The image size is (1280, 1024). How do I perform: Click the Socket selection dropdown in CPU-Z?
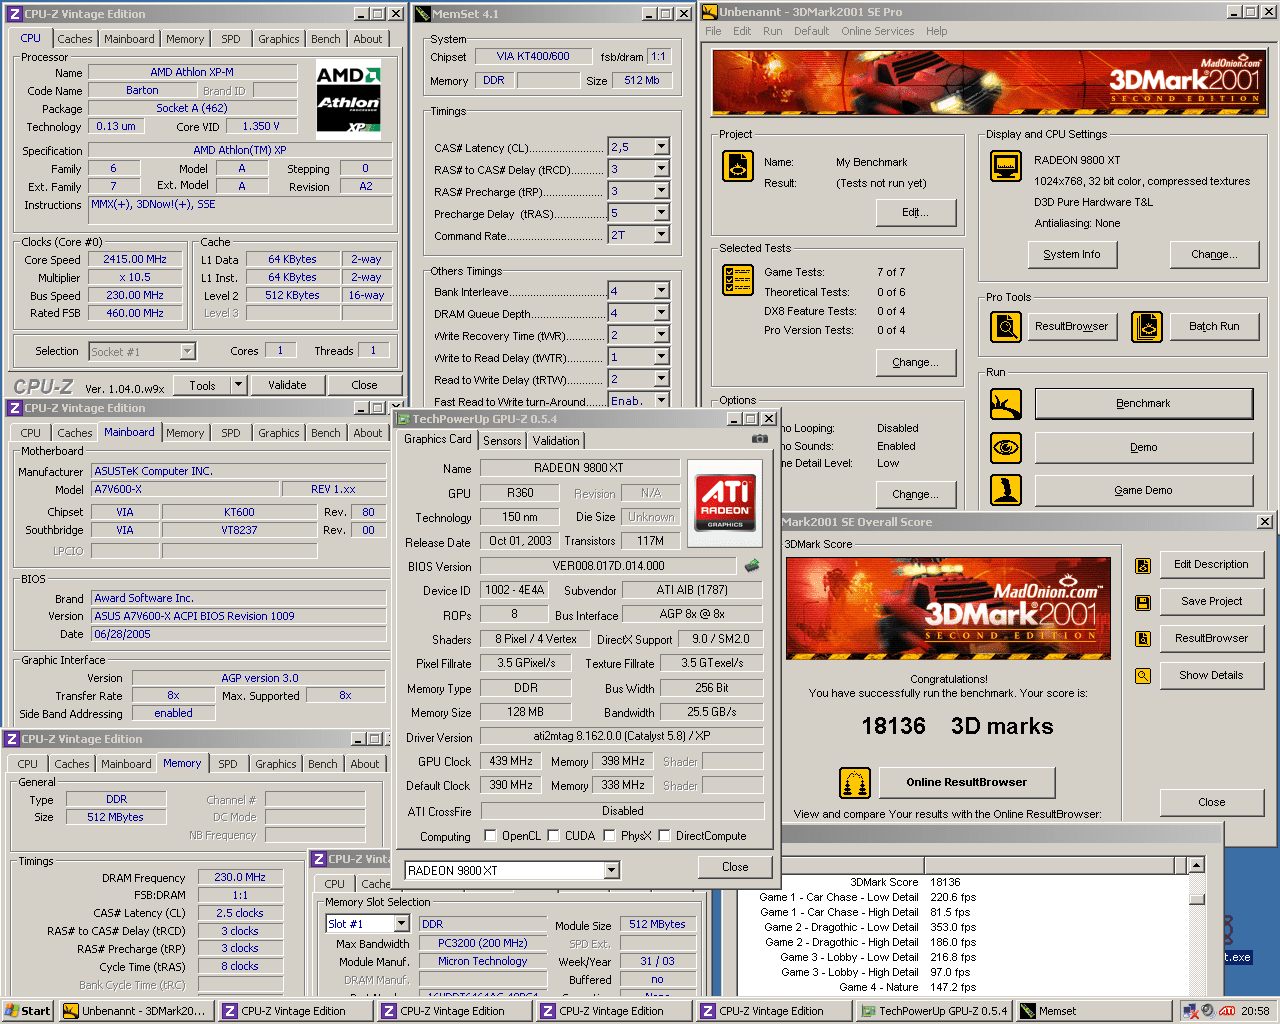(x=142, y=351)
